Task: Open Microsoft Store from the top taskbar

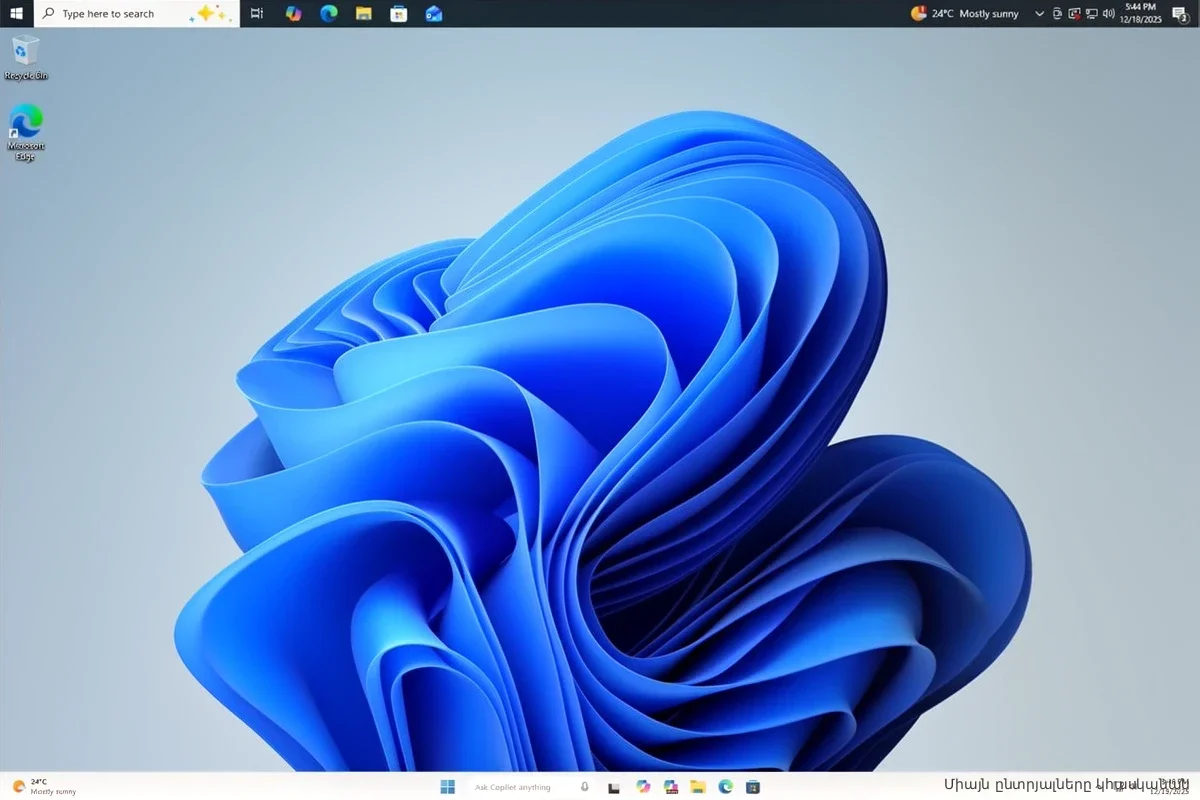Action: (399, 13)
